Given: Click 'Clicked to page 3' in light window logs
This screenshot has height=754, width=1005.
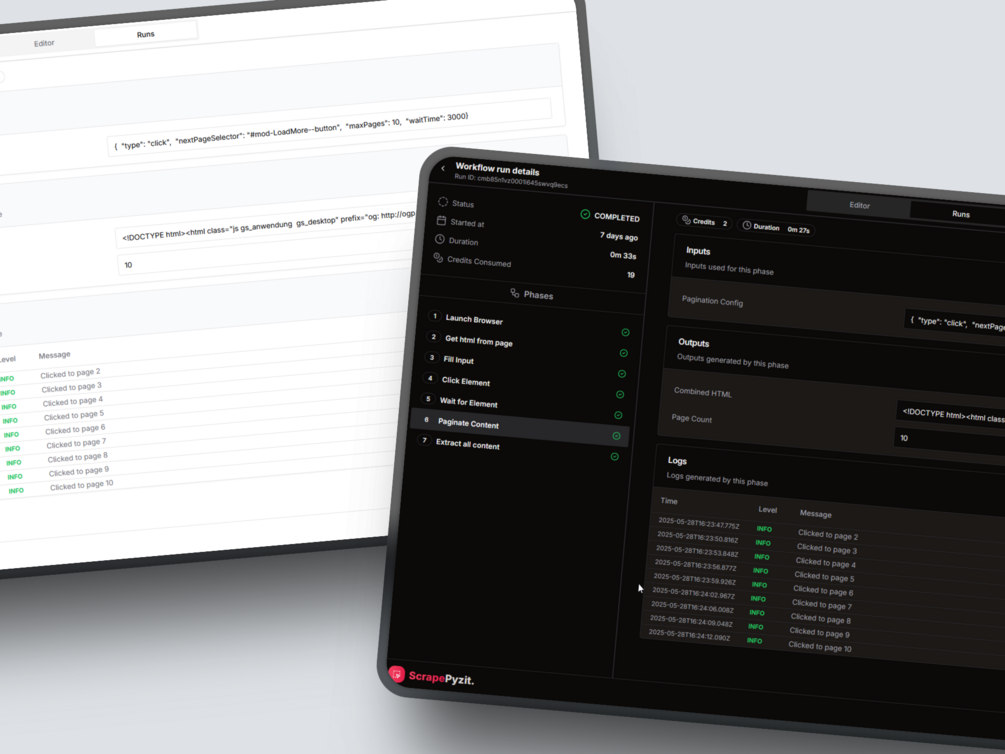Looking at the screenshot, I should 72,387.
